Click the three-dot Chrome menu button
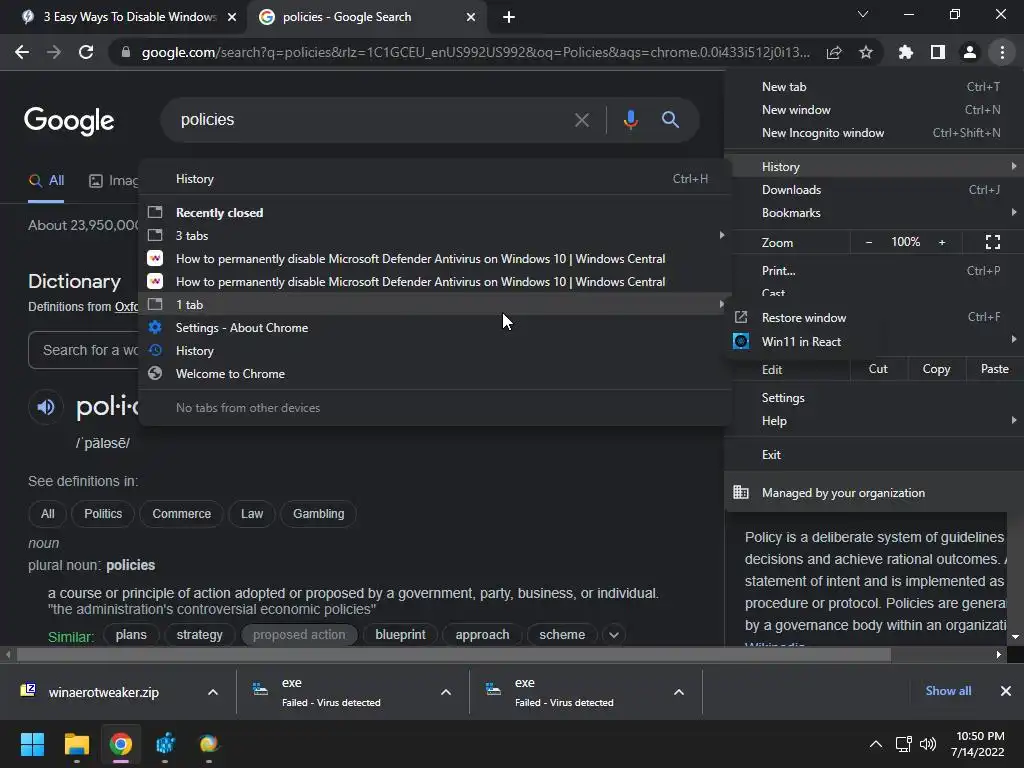The height and width of the screenshot is (768, 1024). [x=1002, y=52]
